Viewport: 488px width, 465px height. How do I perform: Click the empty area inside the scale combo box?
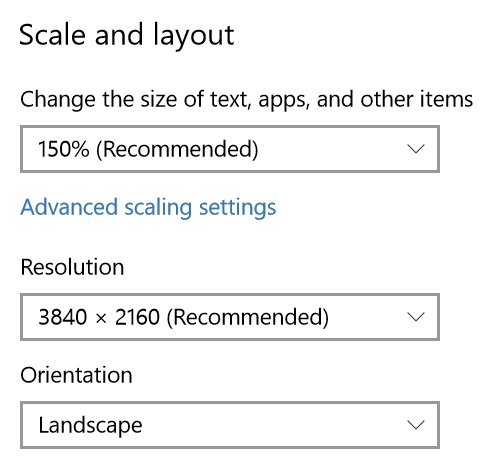tap(332, 149)
